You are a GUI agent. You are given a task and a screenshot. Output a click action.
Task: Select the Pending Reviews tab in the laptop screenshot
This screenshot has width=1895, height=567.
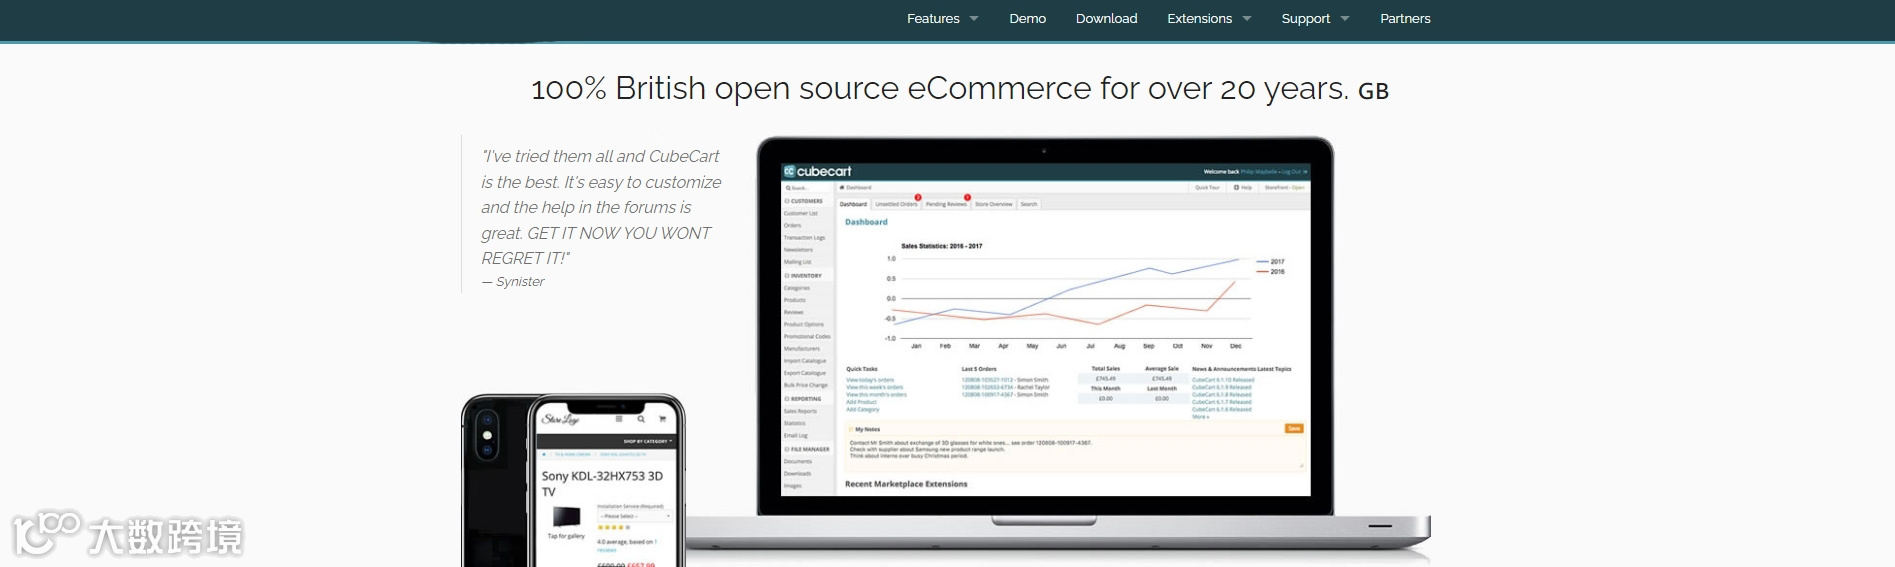(x=946, y=204)
